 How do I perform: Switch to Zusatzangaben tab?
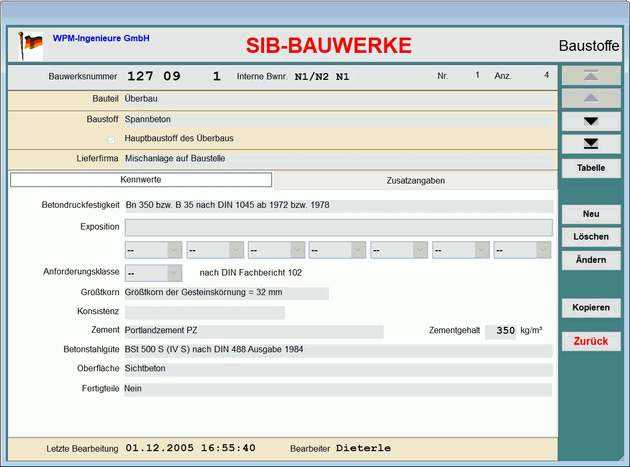coord(415,180)
